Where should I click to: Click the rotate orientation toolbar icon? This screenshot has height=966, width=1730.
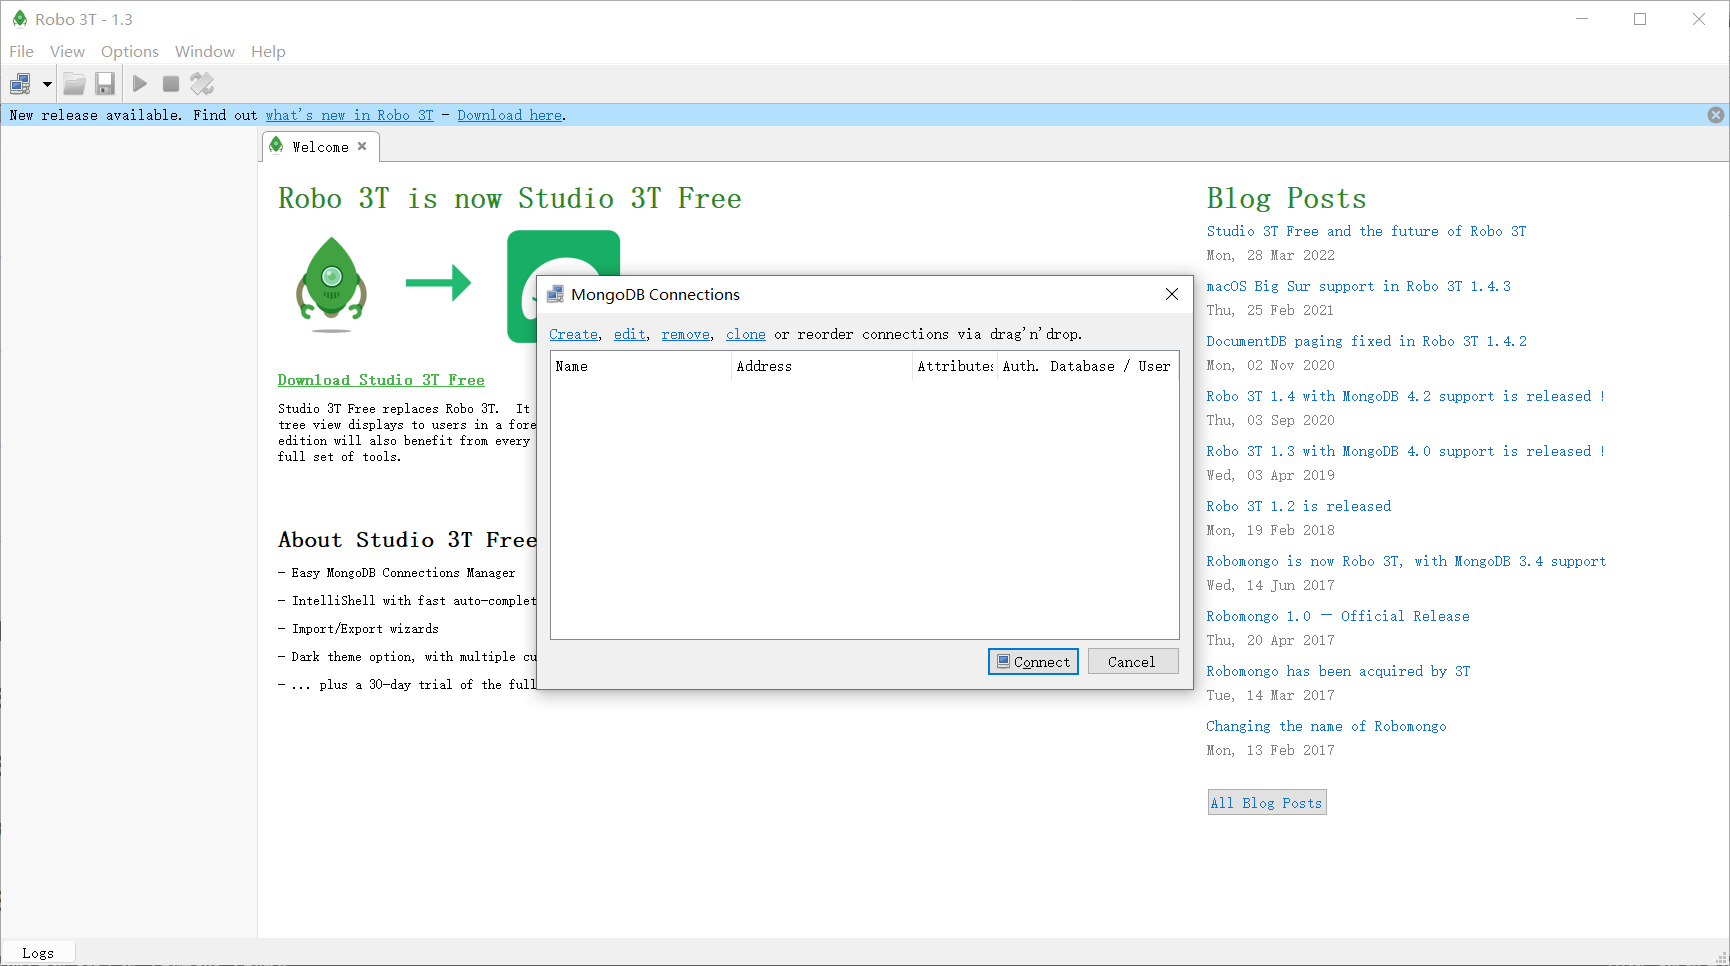point(202,84)
